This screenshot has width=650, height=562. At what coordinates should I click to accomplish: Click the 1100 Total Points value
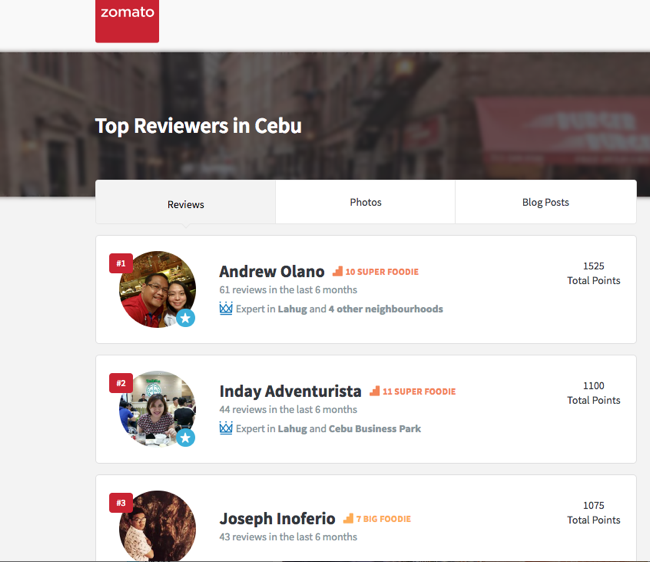pos(594,393)
